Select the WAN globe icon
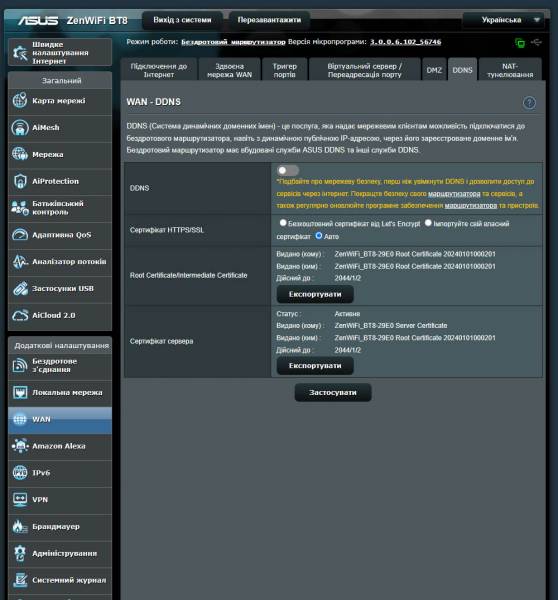The width and height of the screenshot is (558, 600). pyautogui.click(x=20, y=419)
